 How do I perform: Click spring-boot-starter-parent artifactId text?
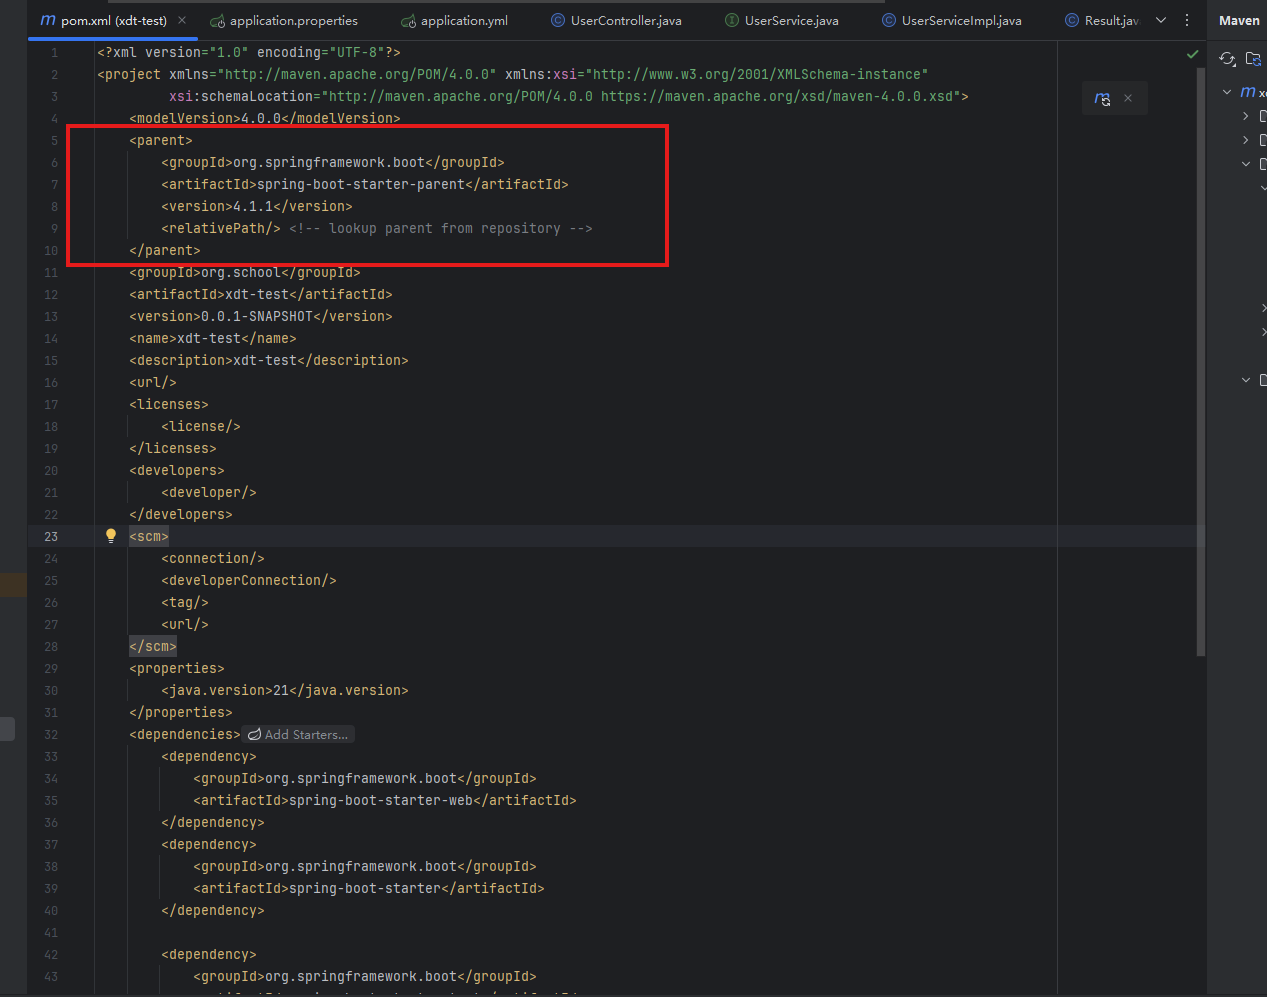[x=361, y=184]
